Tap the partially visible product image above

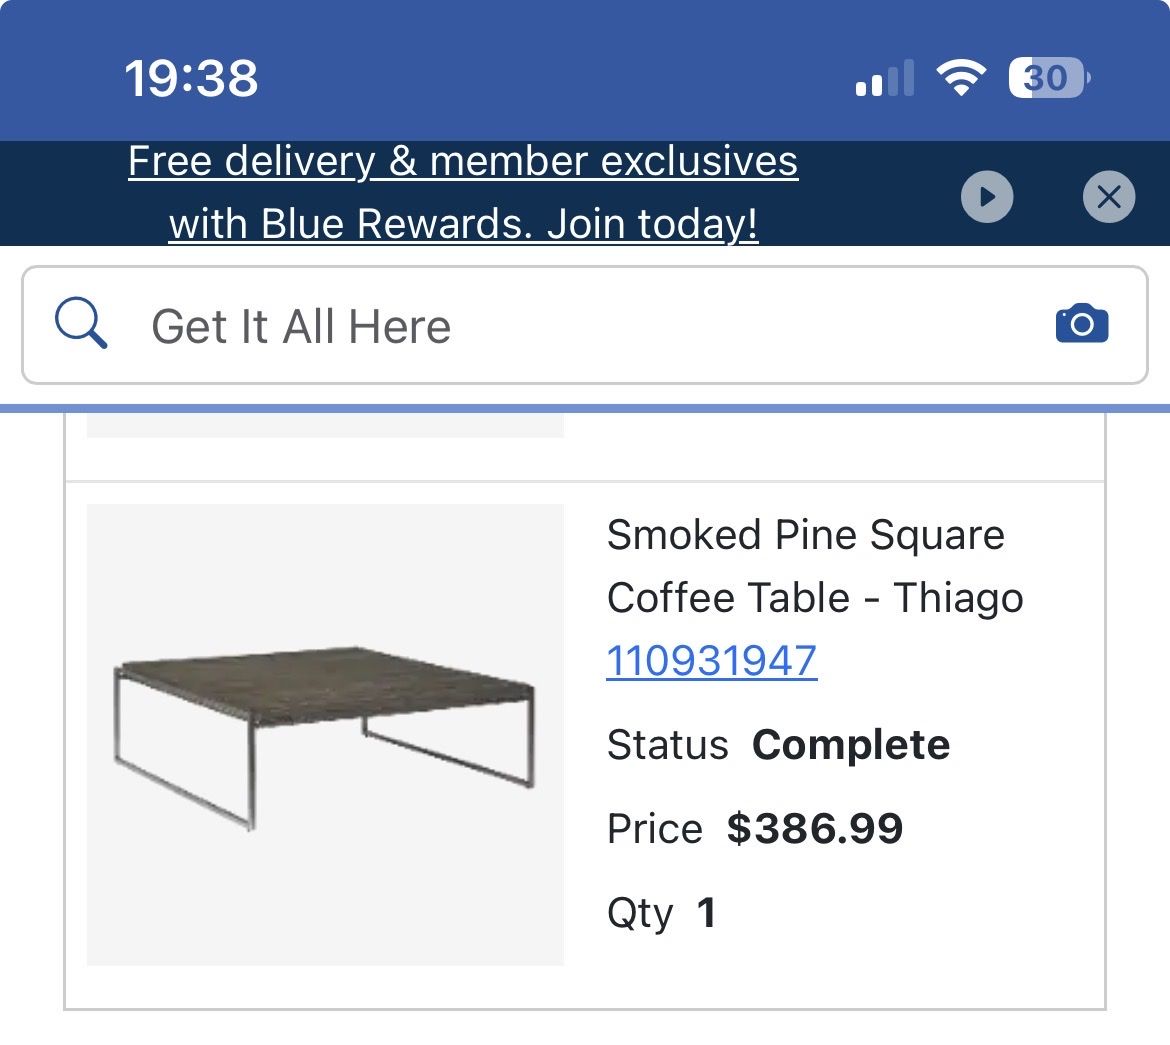(324, 425)
